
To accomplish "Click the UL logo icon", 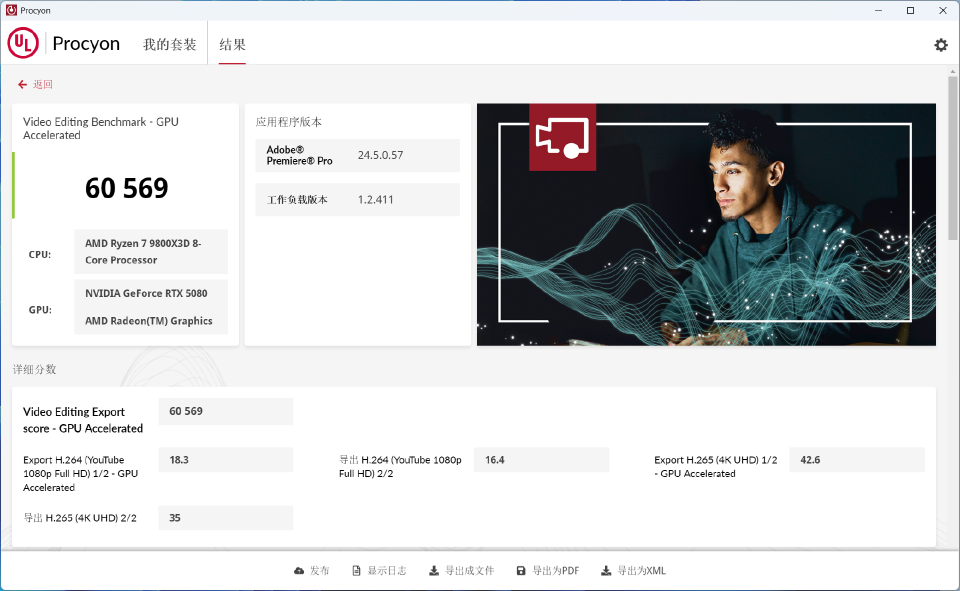I will tap(23, 43).
